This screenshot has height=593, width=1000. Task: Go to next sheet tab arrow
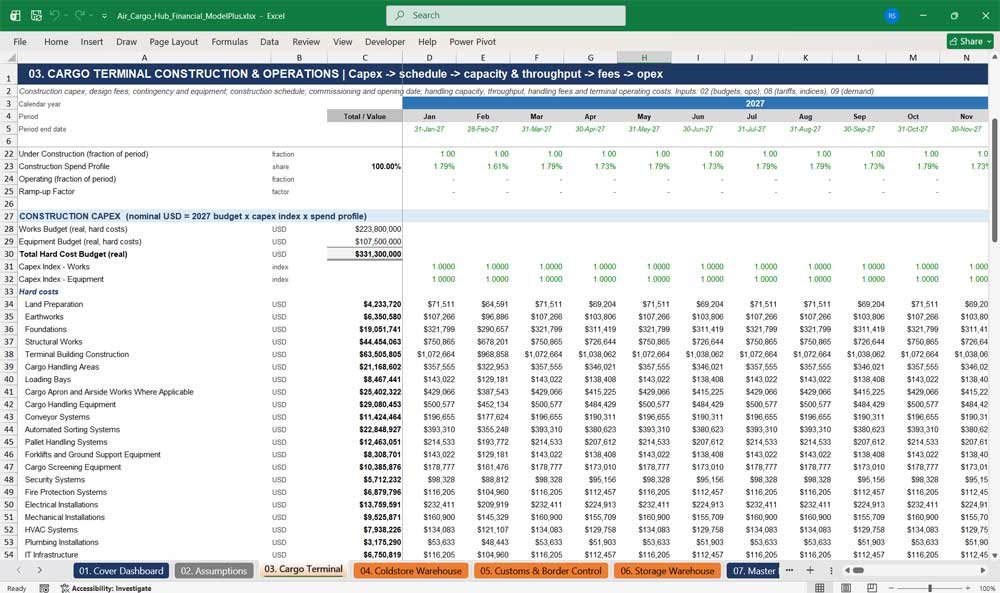coord(40,570)
